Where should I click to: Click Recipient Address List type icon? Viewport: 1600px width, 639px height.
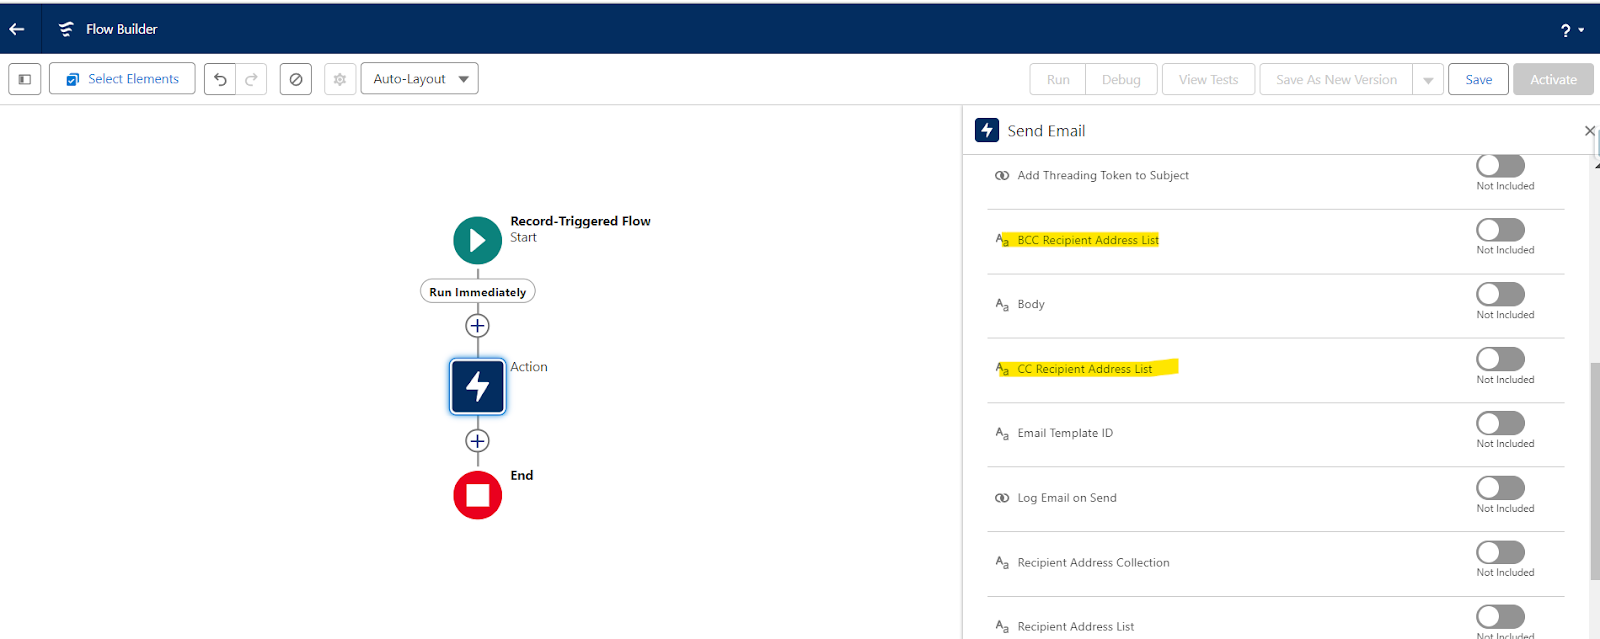click(1002, 627)
